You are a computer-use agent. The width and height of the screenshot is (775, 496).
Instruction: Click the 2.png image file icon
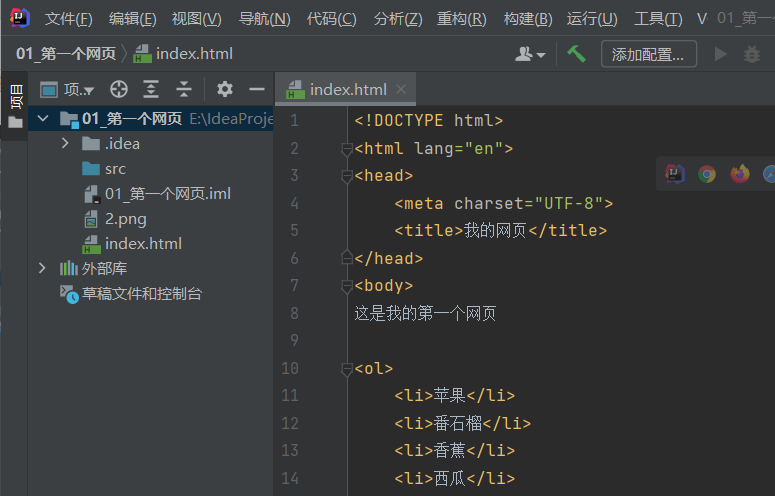click(91, 219)
